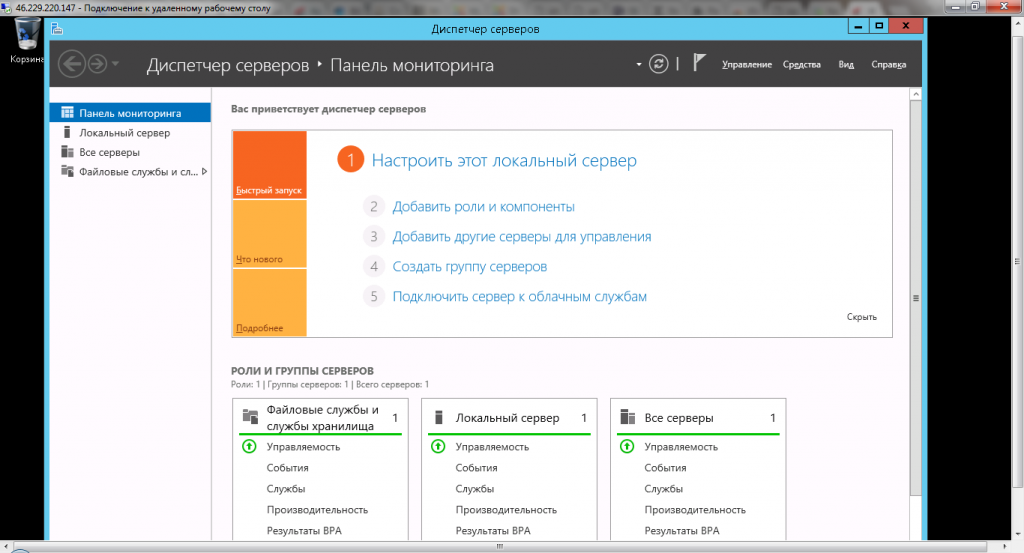
Task: Click the green status icon in Все серверы tile
Action: (627, 447)
